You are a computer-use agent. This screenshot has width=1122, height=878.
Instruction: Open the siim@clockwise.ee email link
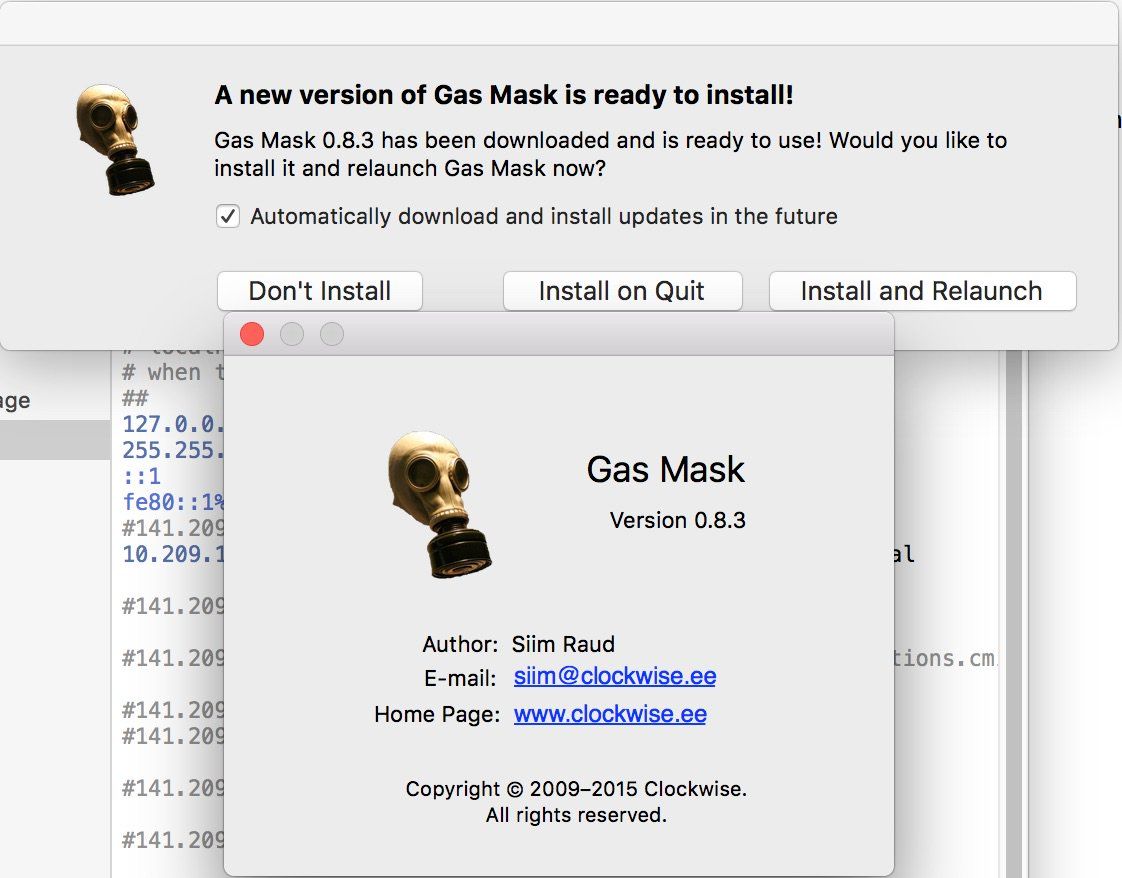614,676
